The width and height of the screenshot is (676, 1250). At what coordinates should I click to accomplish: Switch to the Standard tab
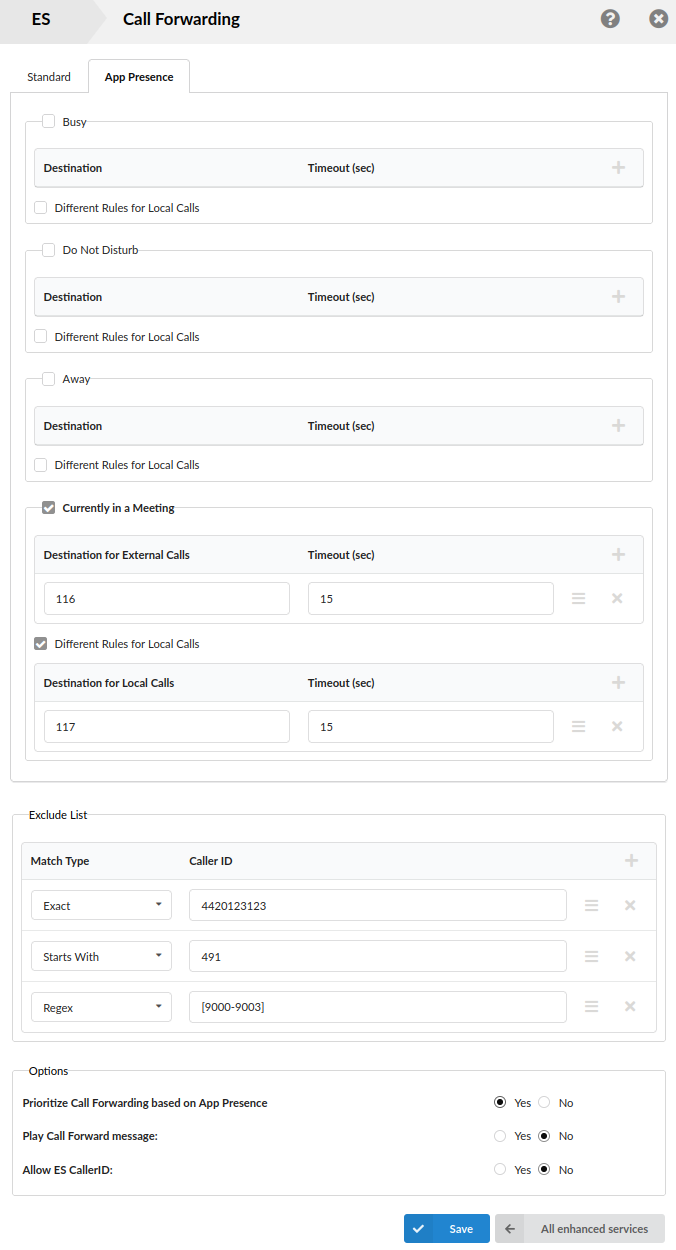pyautogui.click(x=49, y=77)
